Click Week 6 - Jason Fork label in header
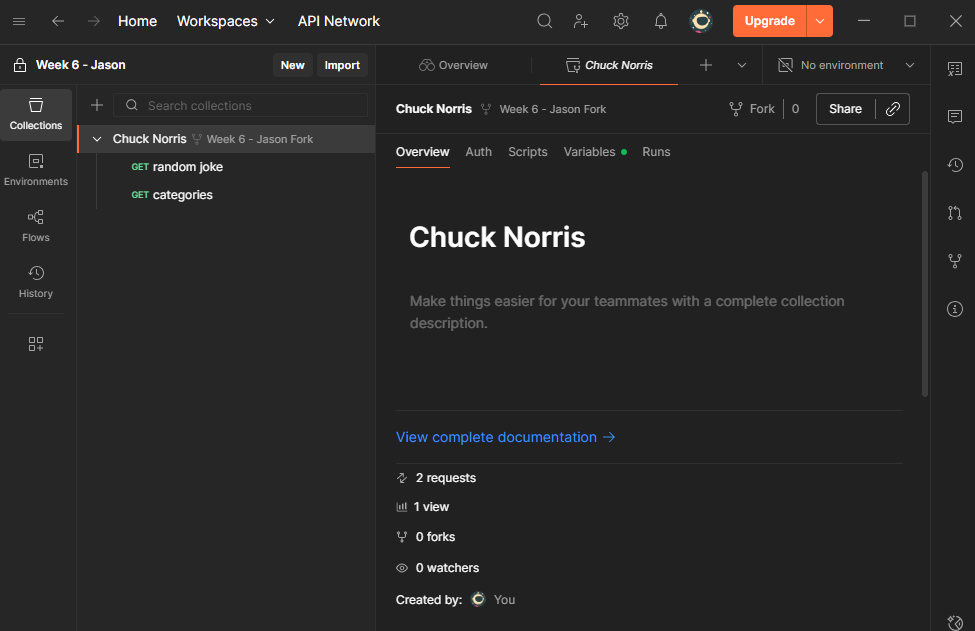The width and height of the screenshot is (975, 631). tap(553, 109)
